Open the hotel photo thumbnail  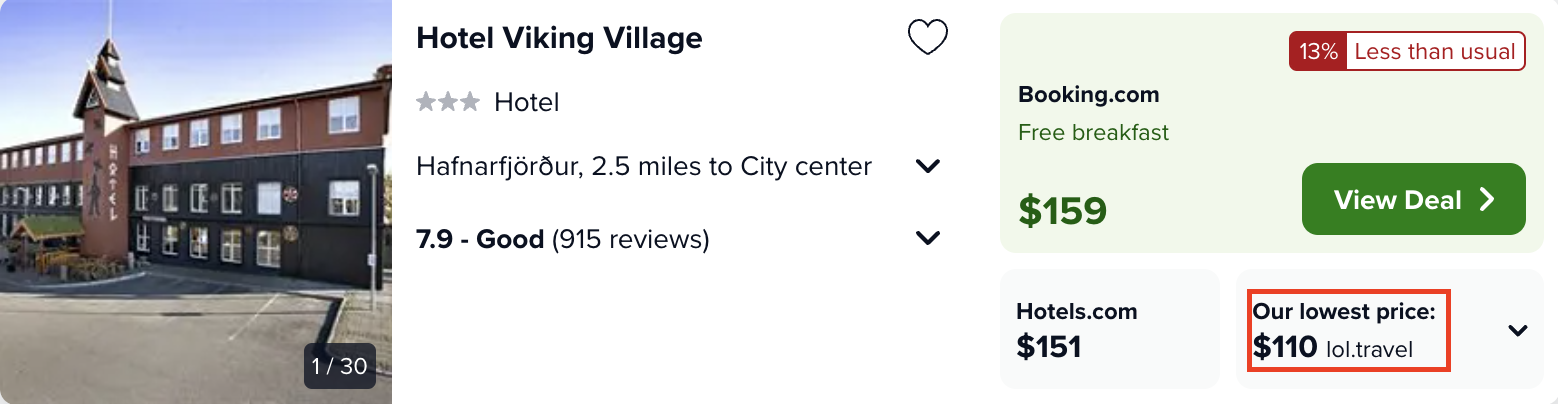point(196,202)
